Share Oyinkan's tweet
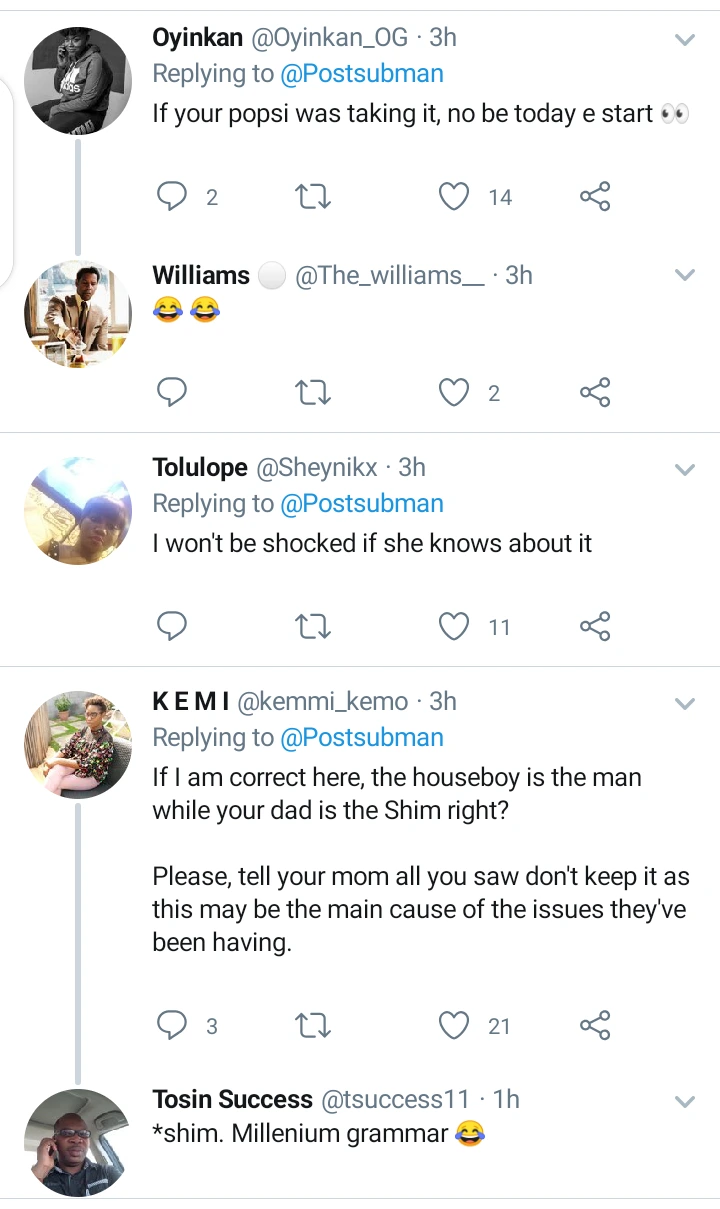 click(x=595, y=197)
